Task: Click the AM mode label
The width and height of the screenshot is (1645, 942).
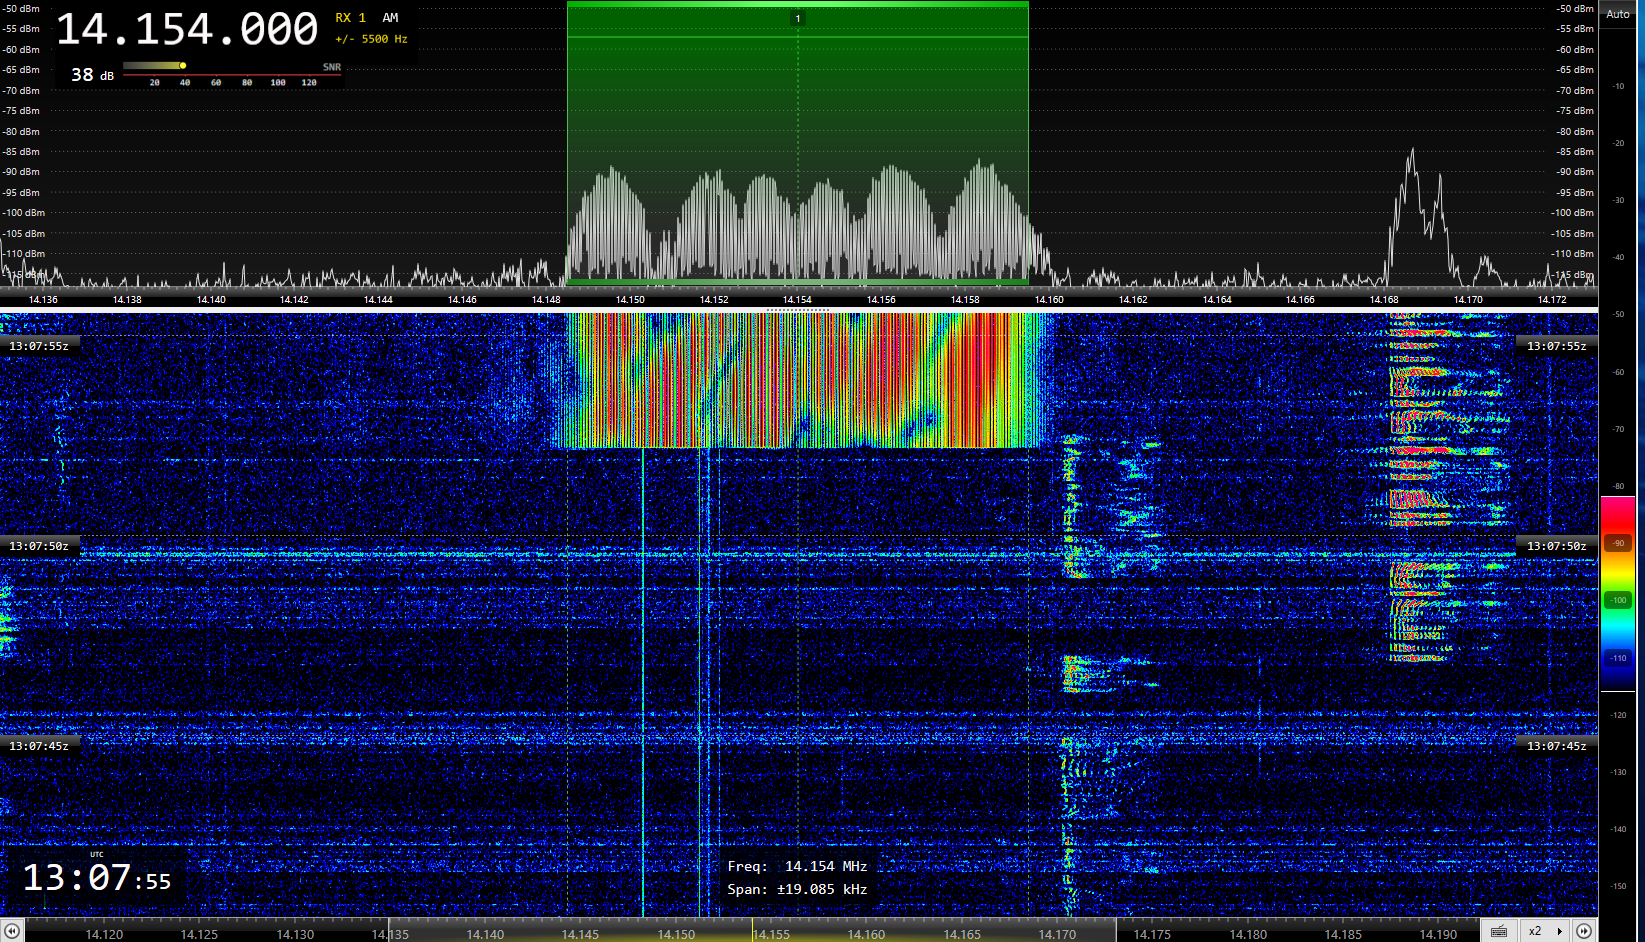Action: (390, 18)
